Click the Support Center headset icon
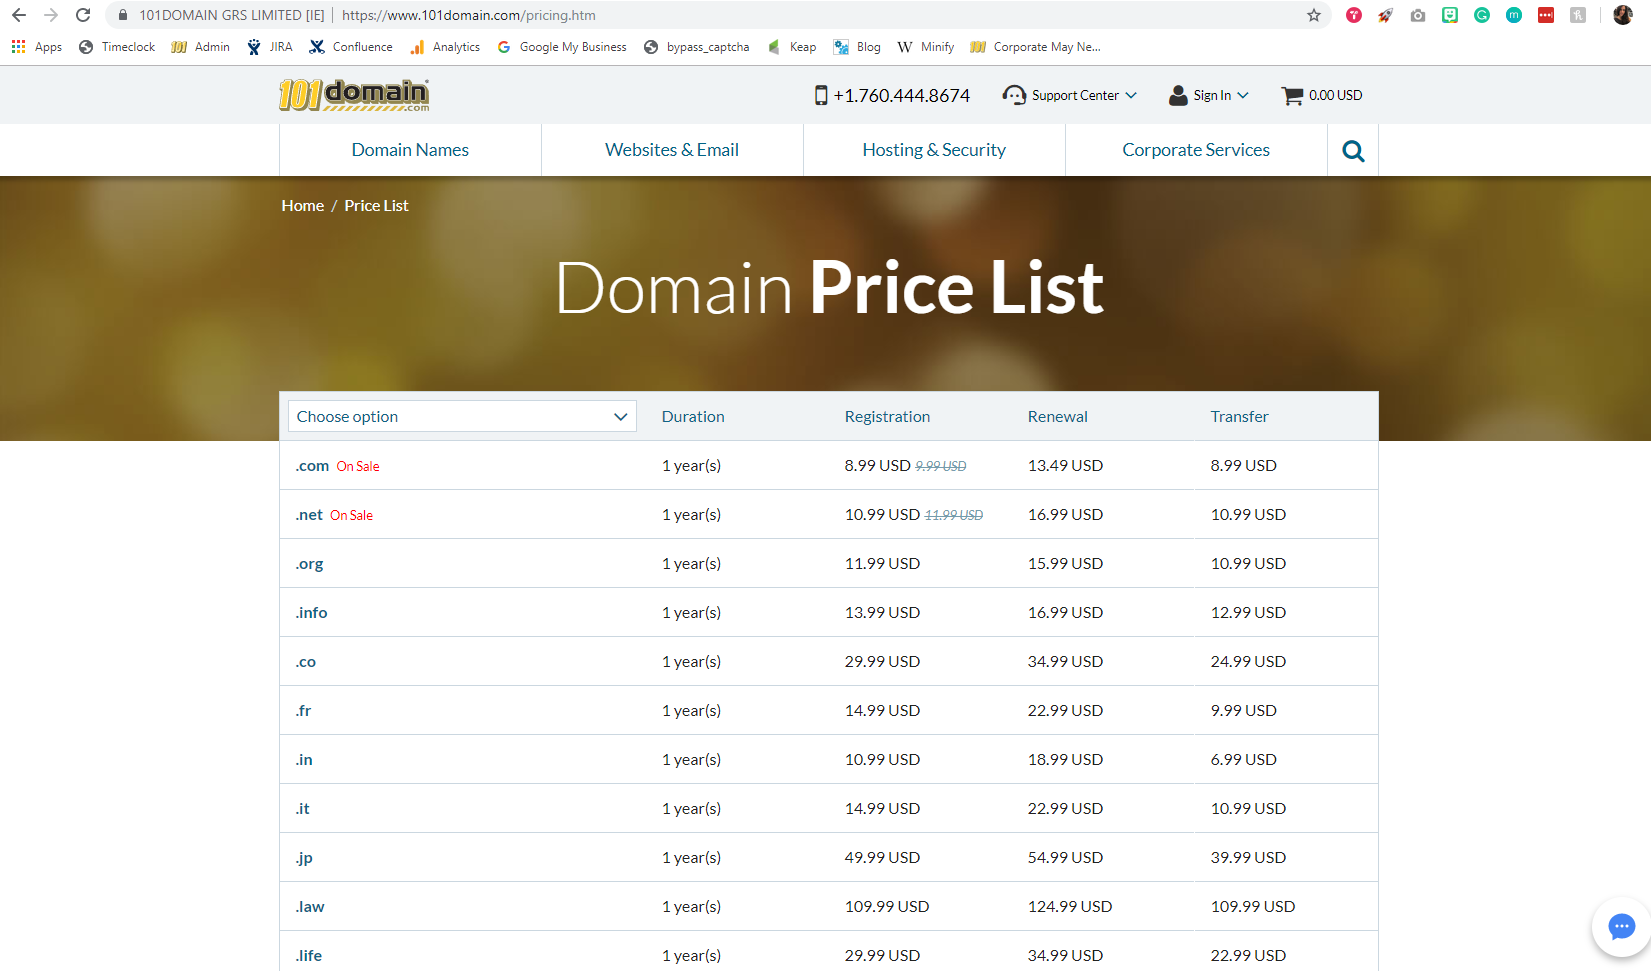The width and height of the screenshot is (1651, 971). [x=1014, y=95]
